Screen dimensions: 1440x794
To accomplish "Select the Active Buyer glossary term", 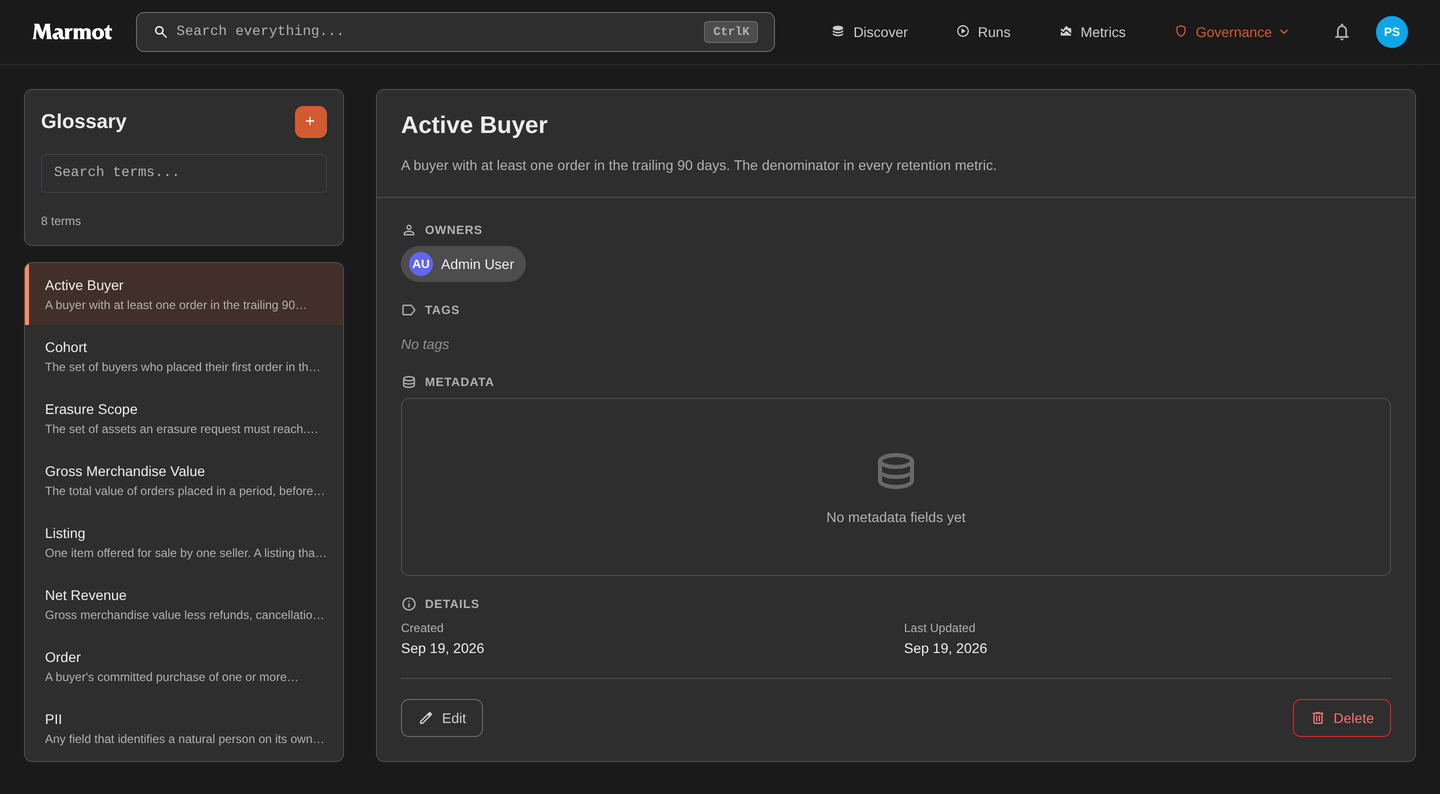I will (184, 294).
